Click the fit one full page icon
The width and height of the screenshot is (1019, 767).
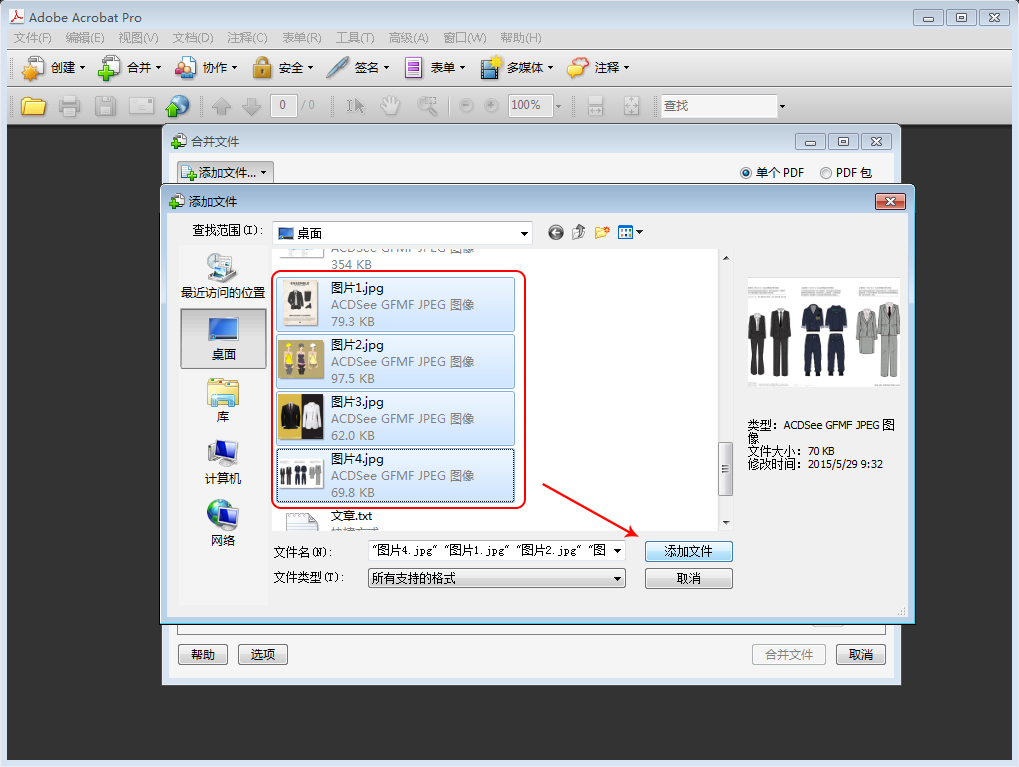coord(632,105)
